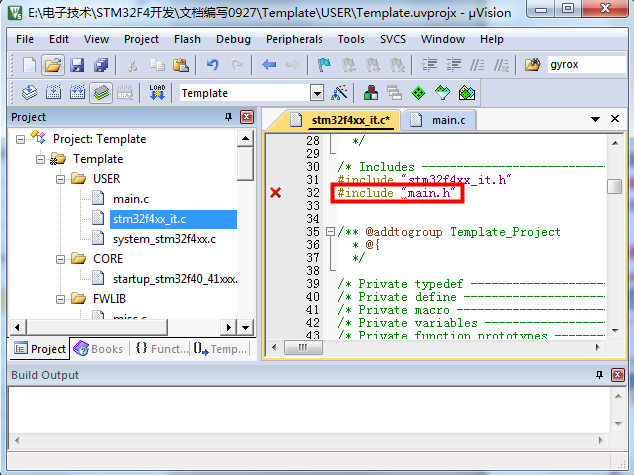Collapse the USER folder group
This screenshot has width=634, height=475.
[x=60, y=179]
